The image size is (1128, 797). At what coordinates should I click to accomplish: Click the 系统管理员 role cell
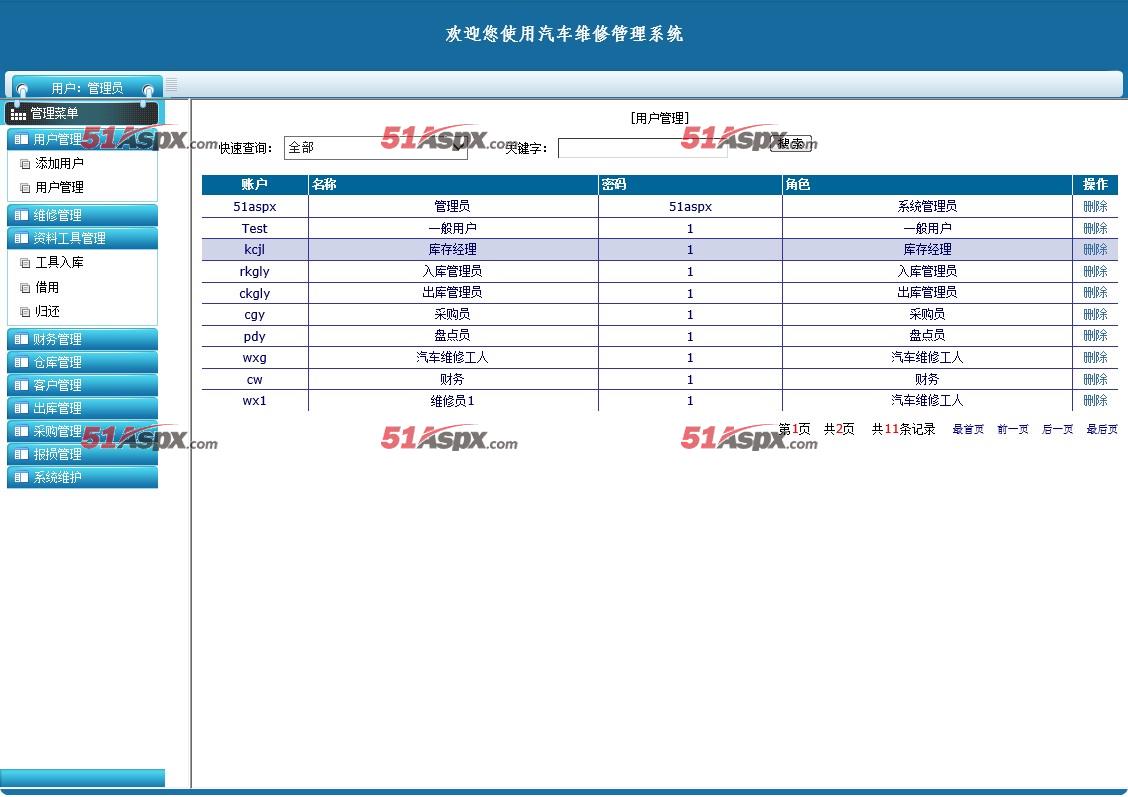pyautogui.click(x=927, y=206)
